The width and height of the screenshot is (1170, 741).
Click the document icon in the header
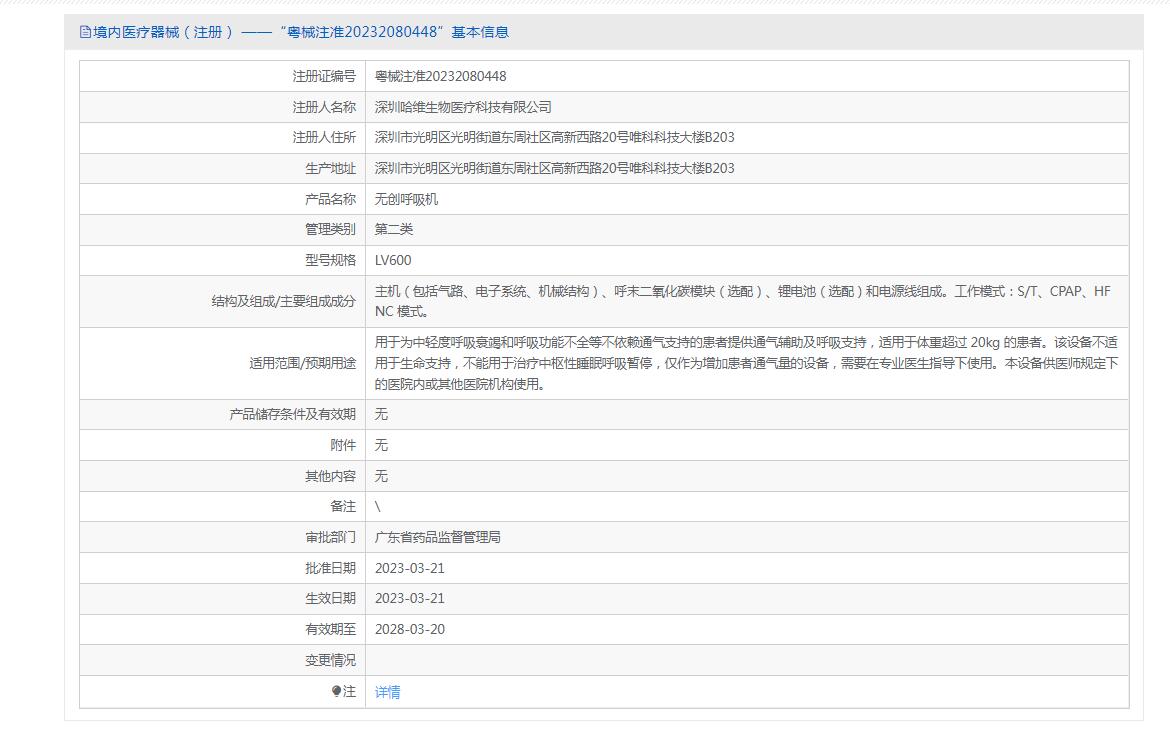pos(85,32)
